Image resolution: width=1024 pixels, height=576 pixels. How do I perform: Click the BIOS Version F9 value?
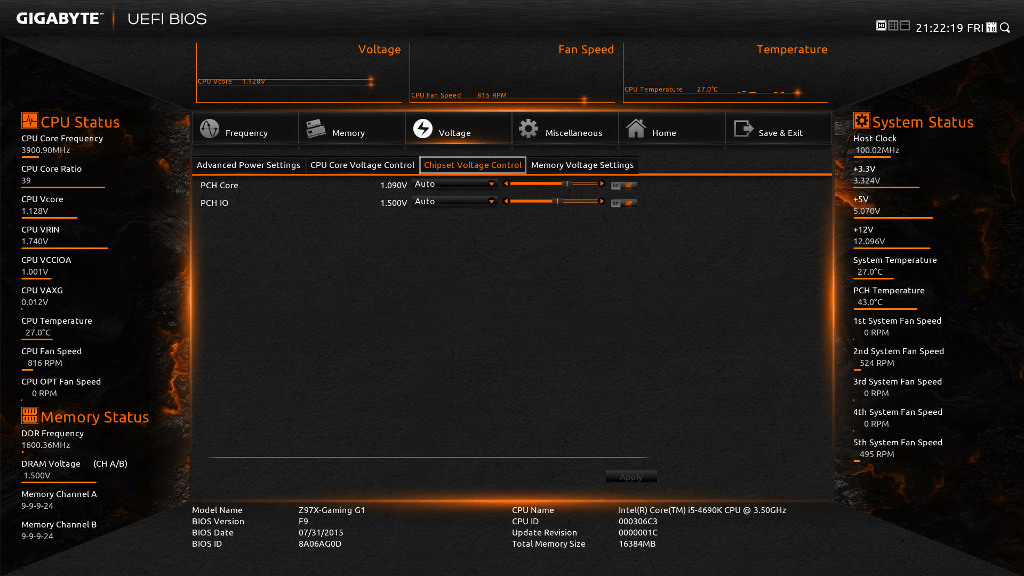(303, 522)
